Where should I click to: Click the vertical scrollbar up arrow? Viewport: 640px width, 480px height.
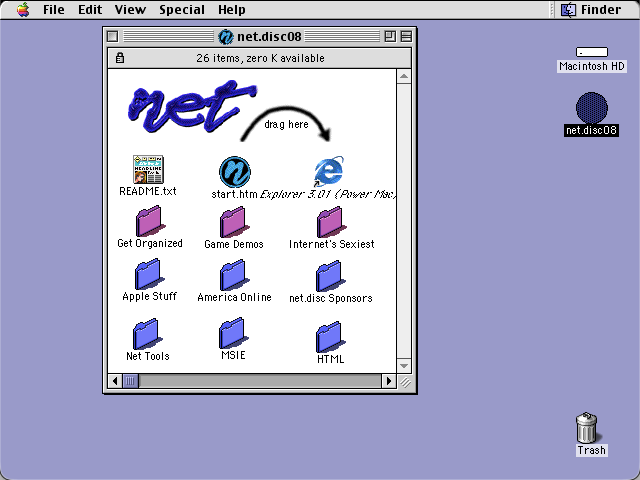coord(404,76)
